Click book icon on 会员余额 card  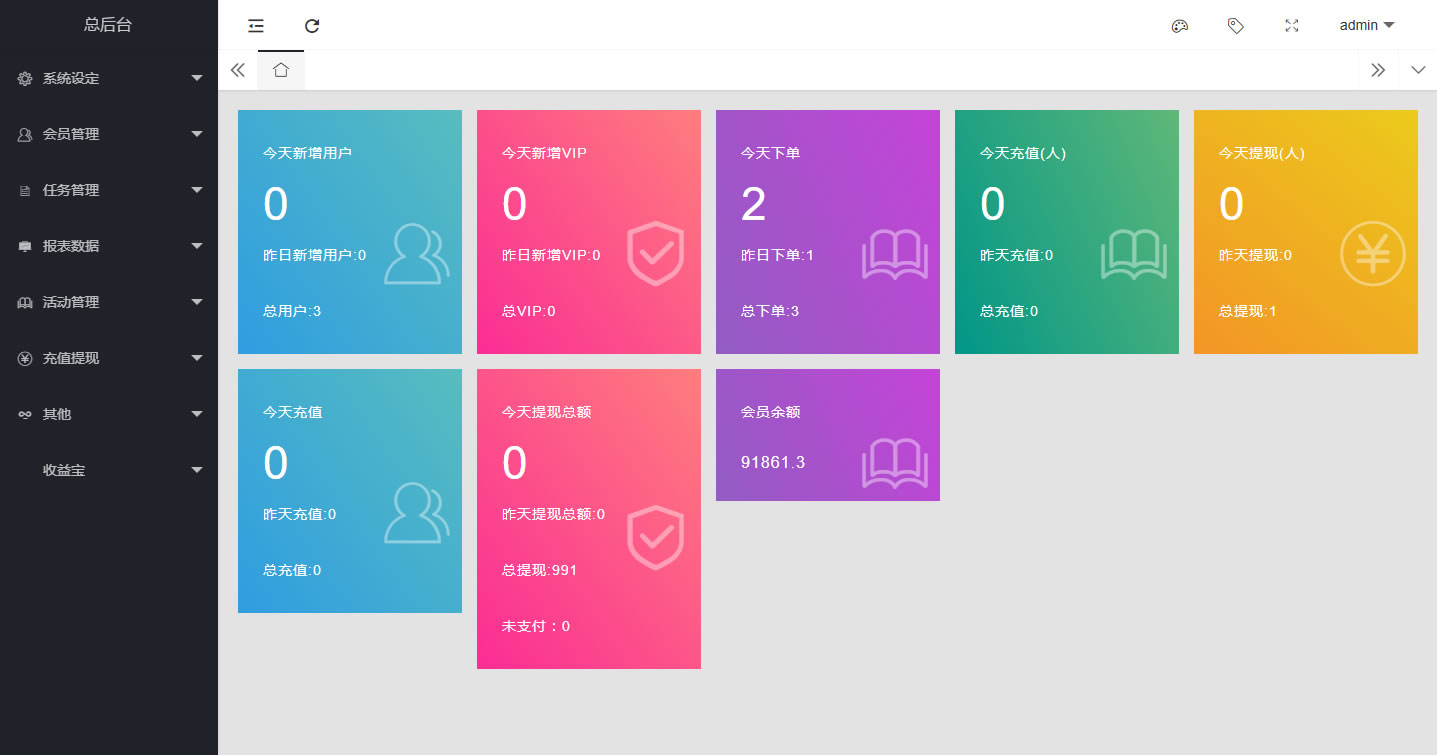coord(894,463)
